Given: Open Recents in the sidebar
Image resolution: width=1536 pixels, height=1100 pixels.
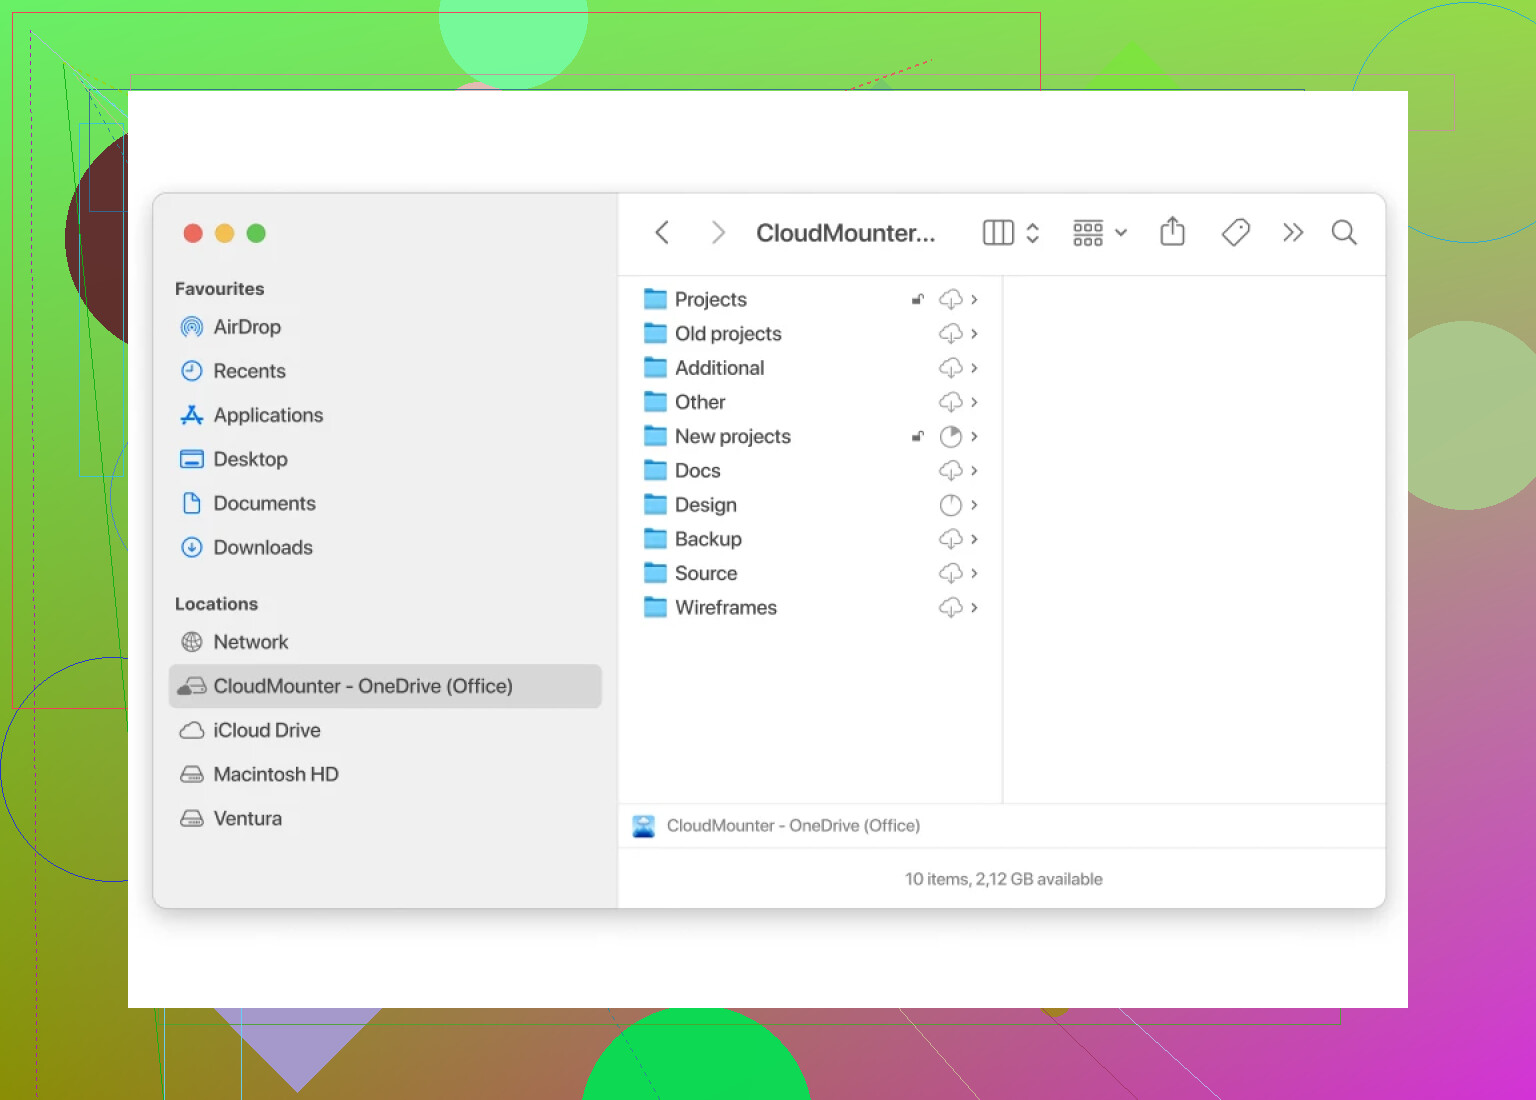Looking at the screenshot, I should 385,371.
